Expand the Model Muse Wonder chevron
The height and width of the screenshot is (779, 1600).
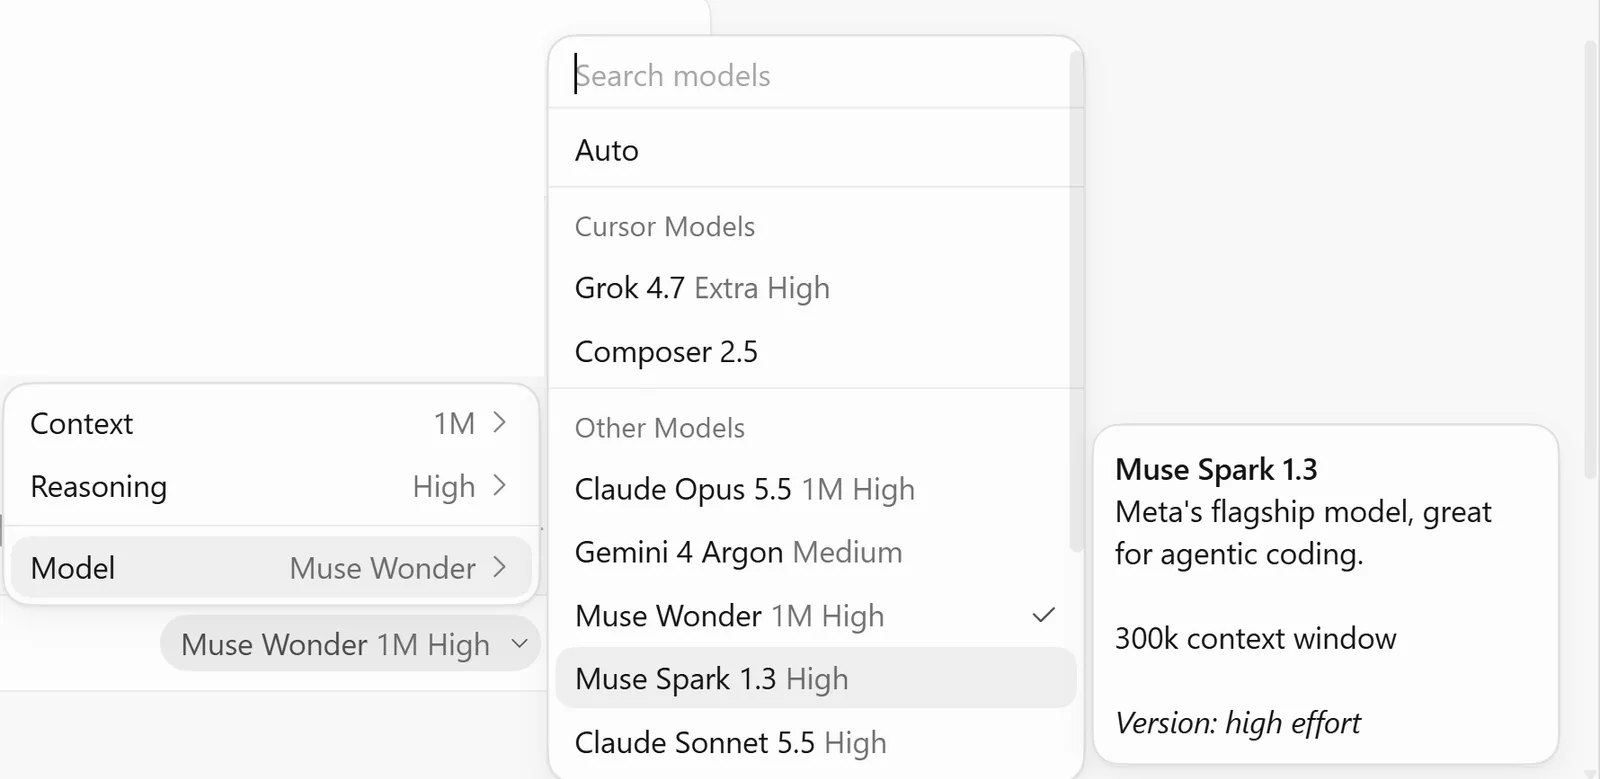coord(500,568)
